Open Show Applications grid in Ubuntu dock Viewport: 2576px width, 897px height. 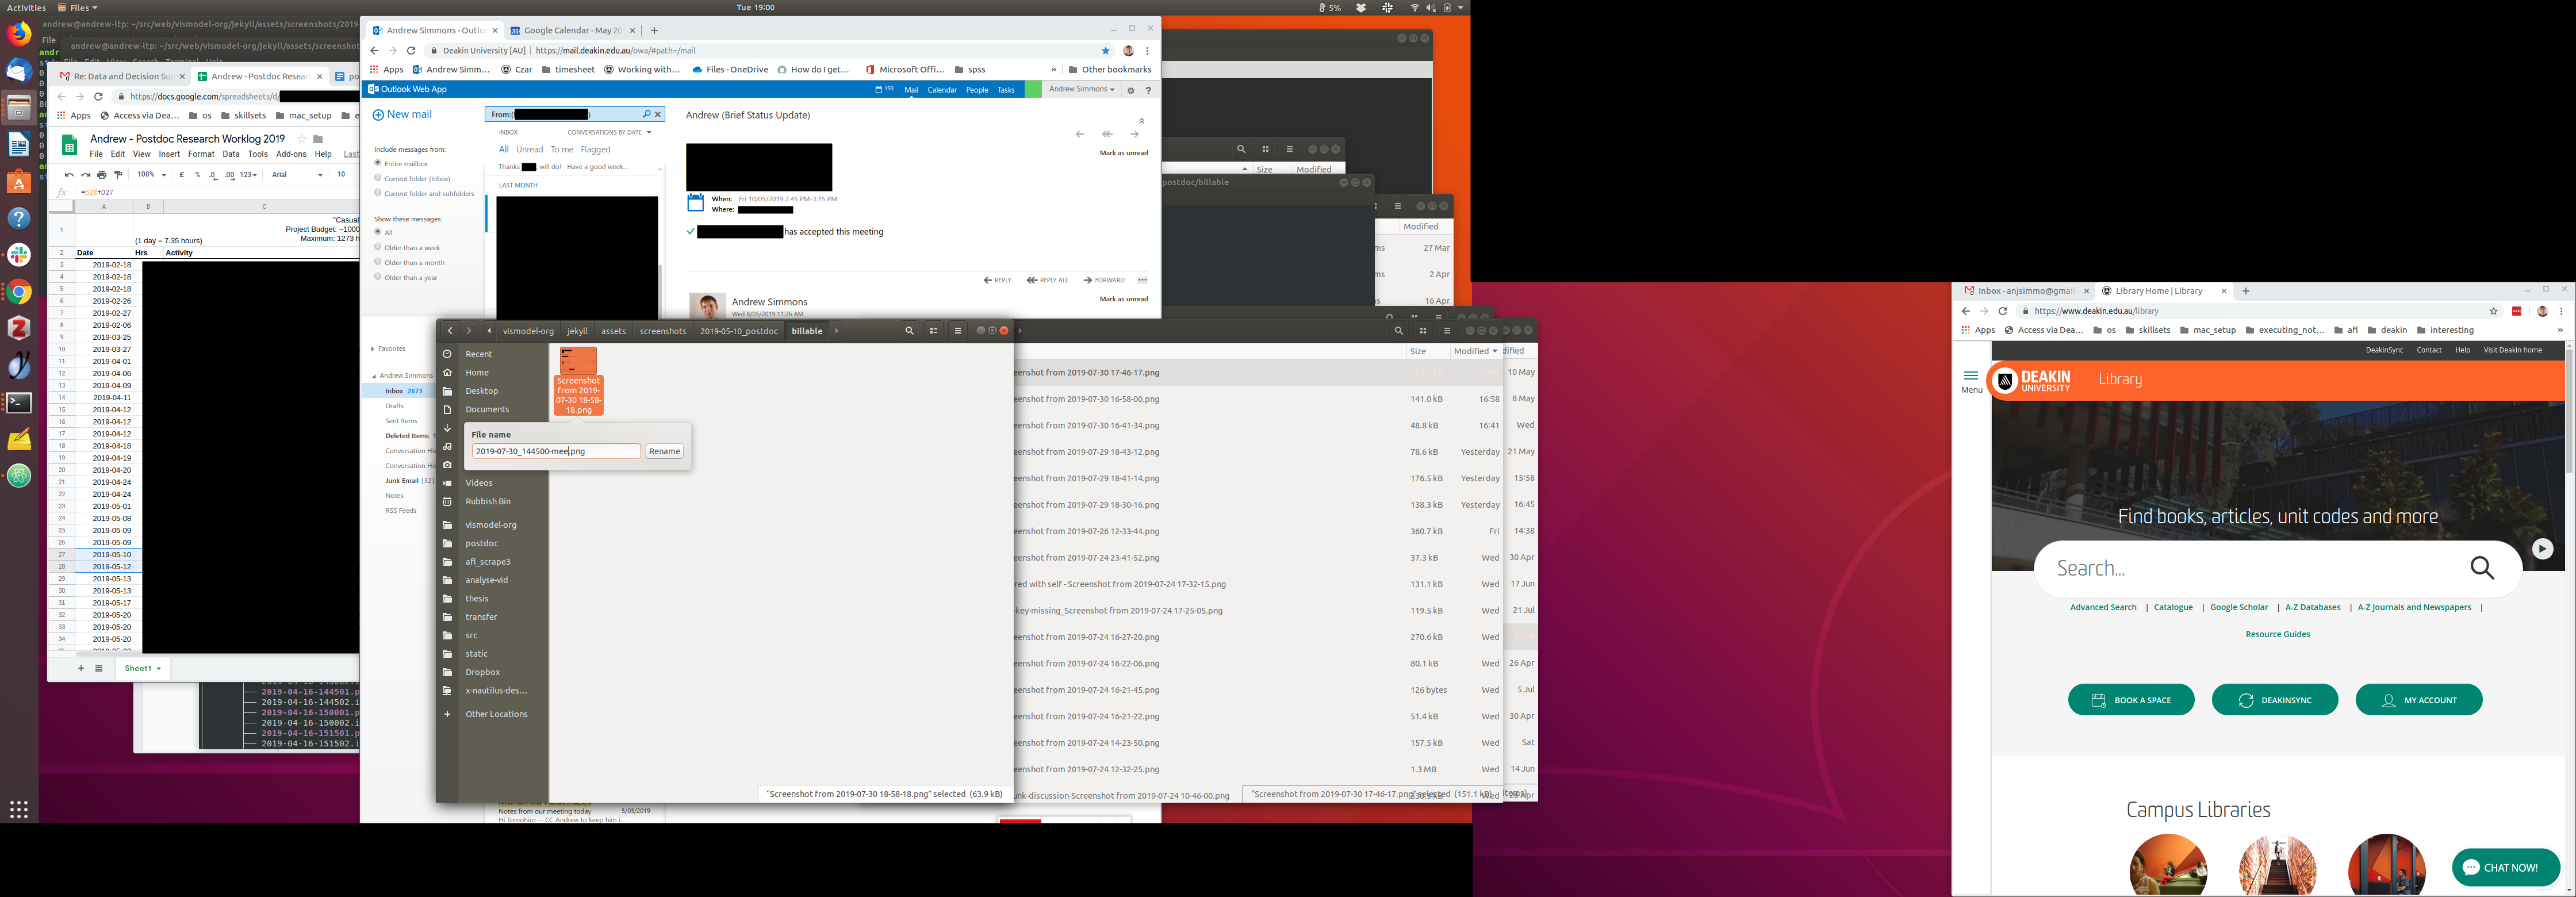[x=19, y=809]
